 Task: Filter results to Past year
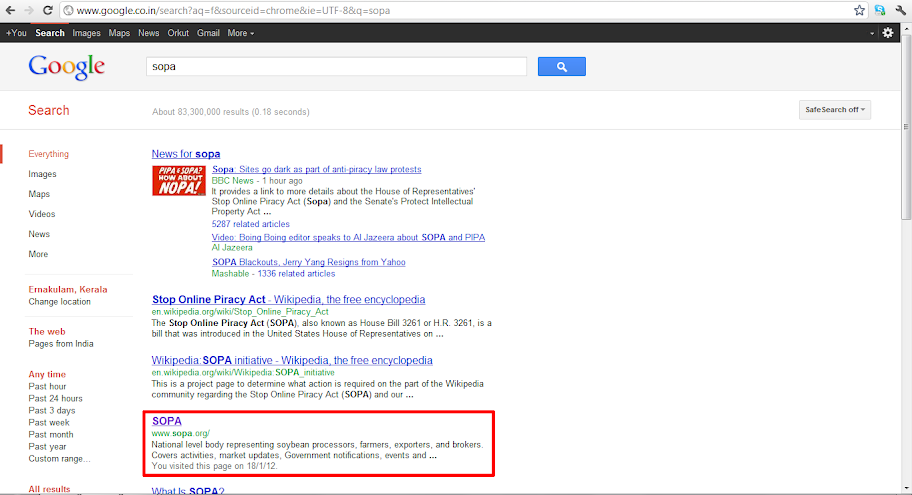click(x=47, y=447)
